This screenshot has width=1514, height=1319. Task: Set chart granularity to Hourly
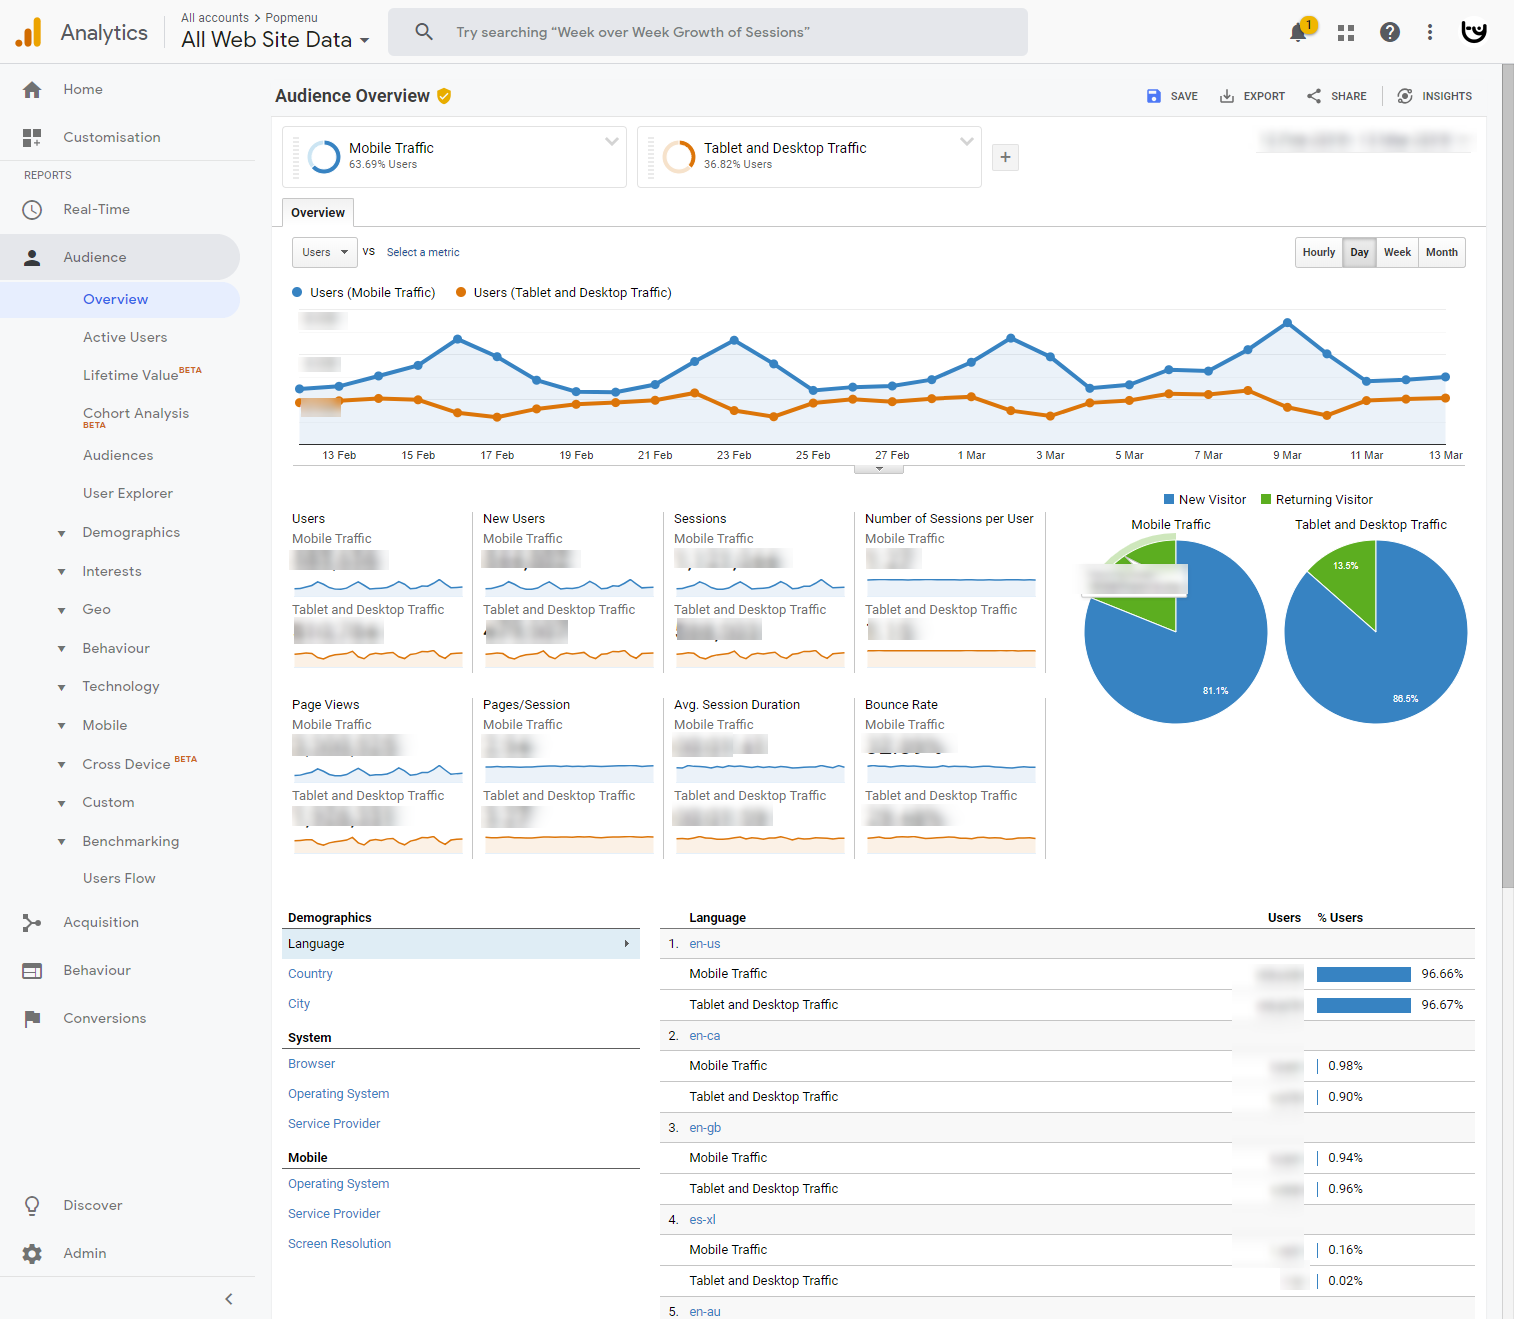coord(1318,252)
